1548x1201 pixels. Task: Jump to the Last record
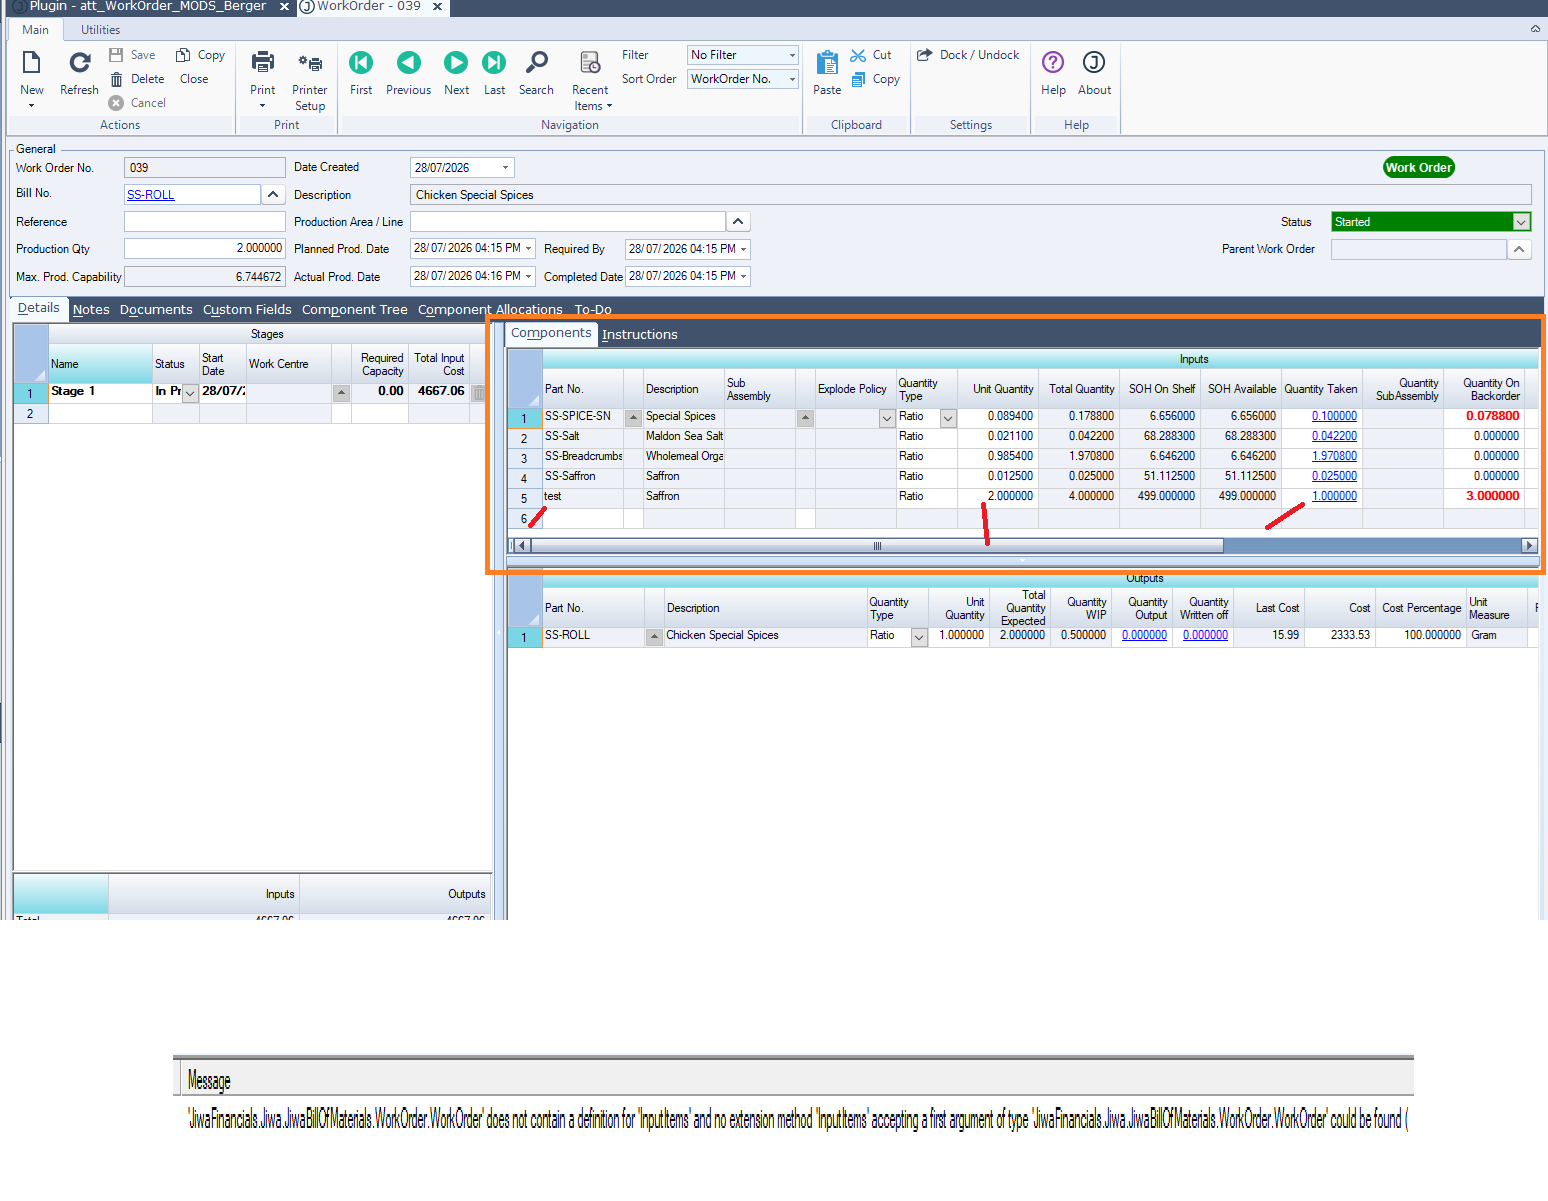[494, 63]
